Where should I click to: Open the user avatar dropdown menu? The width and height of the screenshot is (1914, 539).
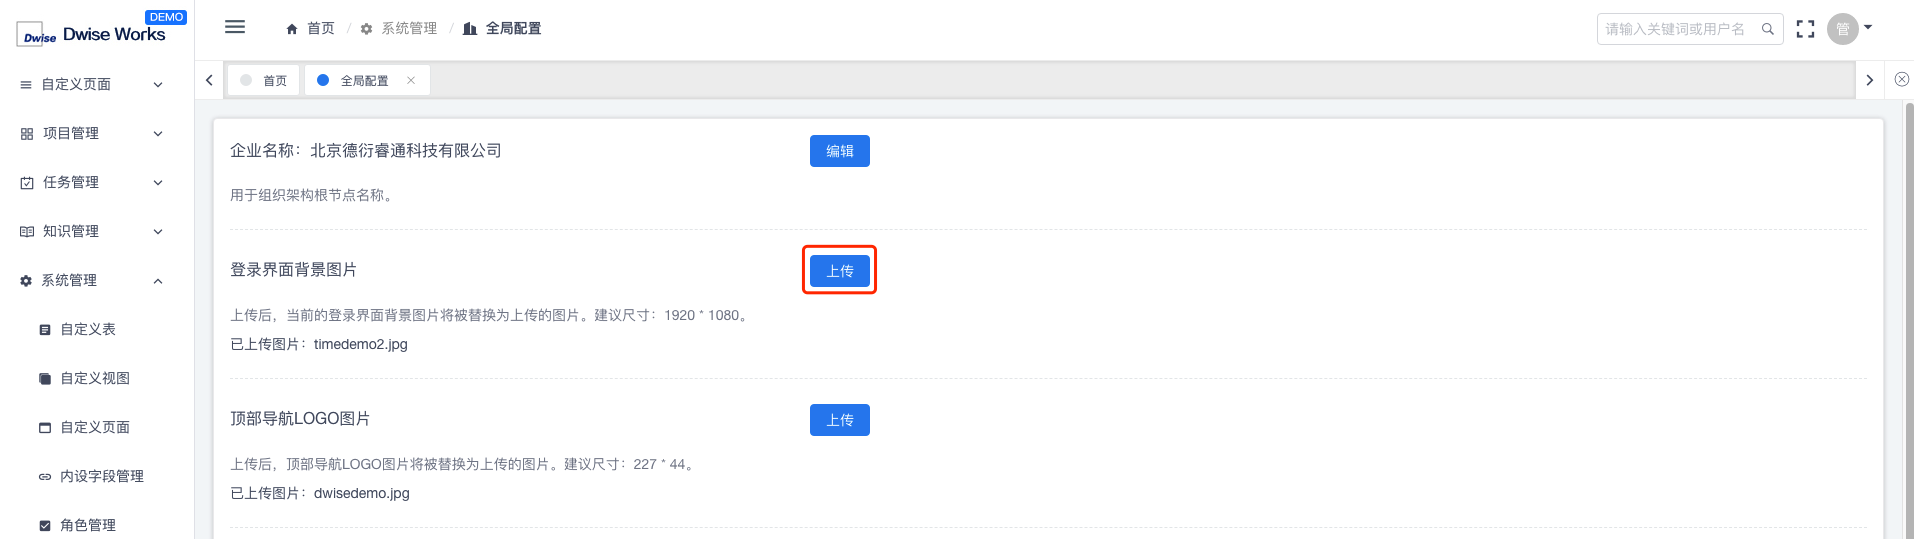click(1850, 29)
